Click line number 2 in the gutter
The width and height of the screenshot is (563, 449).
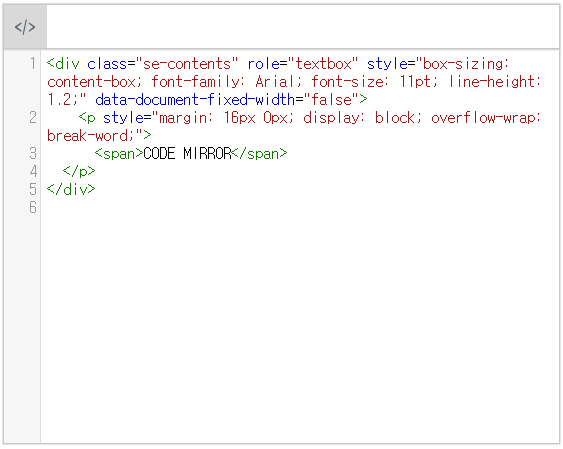(x=33, y=117)
